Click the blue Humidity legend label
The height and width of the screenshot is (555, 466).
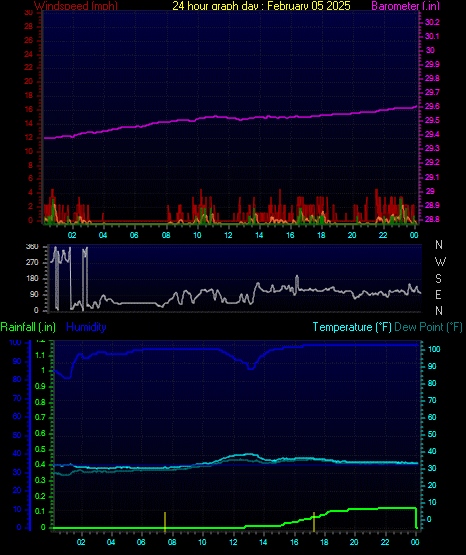(x=86, y=327)
